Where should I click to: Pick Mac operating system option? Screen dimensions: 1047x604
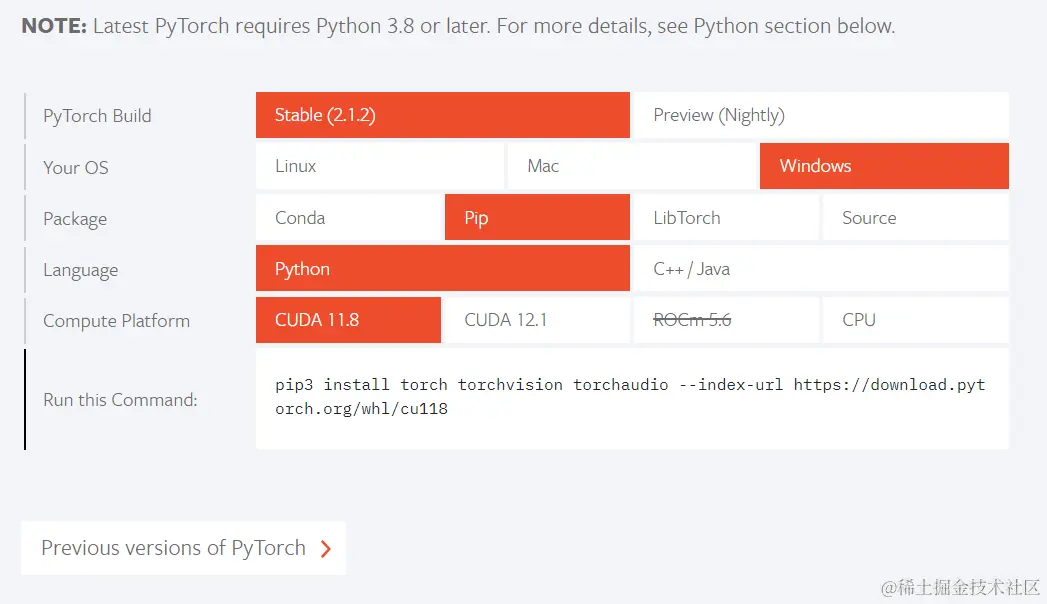click(x=631, y=166)
